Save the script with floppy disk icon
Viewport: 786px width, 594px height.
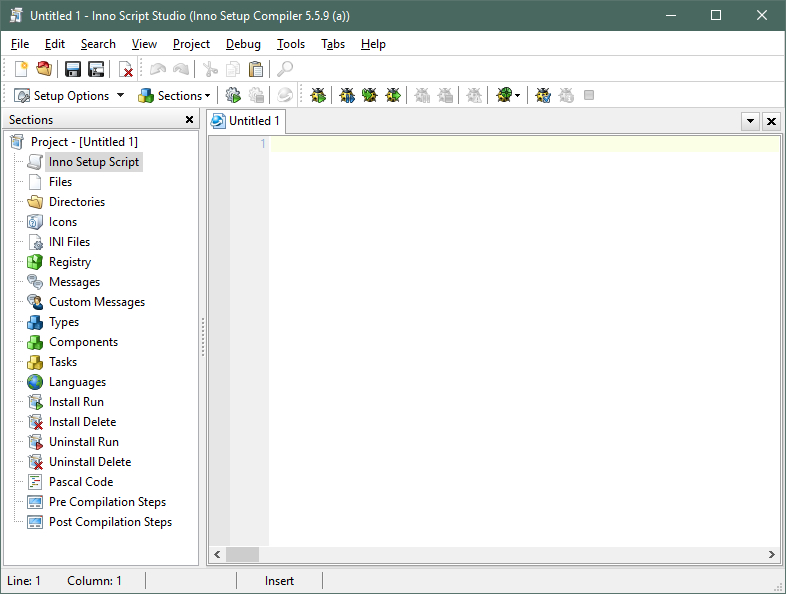click(x=73, y=69)
